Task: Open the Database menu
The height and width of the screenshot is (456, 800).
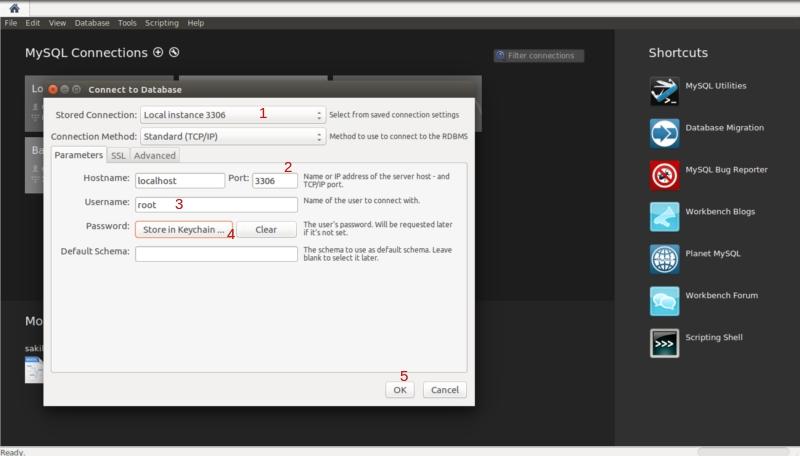Action: point(92,23)
